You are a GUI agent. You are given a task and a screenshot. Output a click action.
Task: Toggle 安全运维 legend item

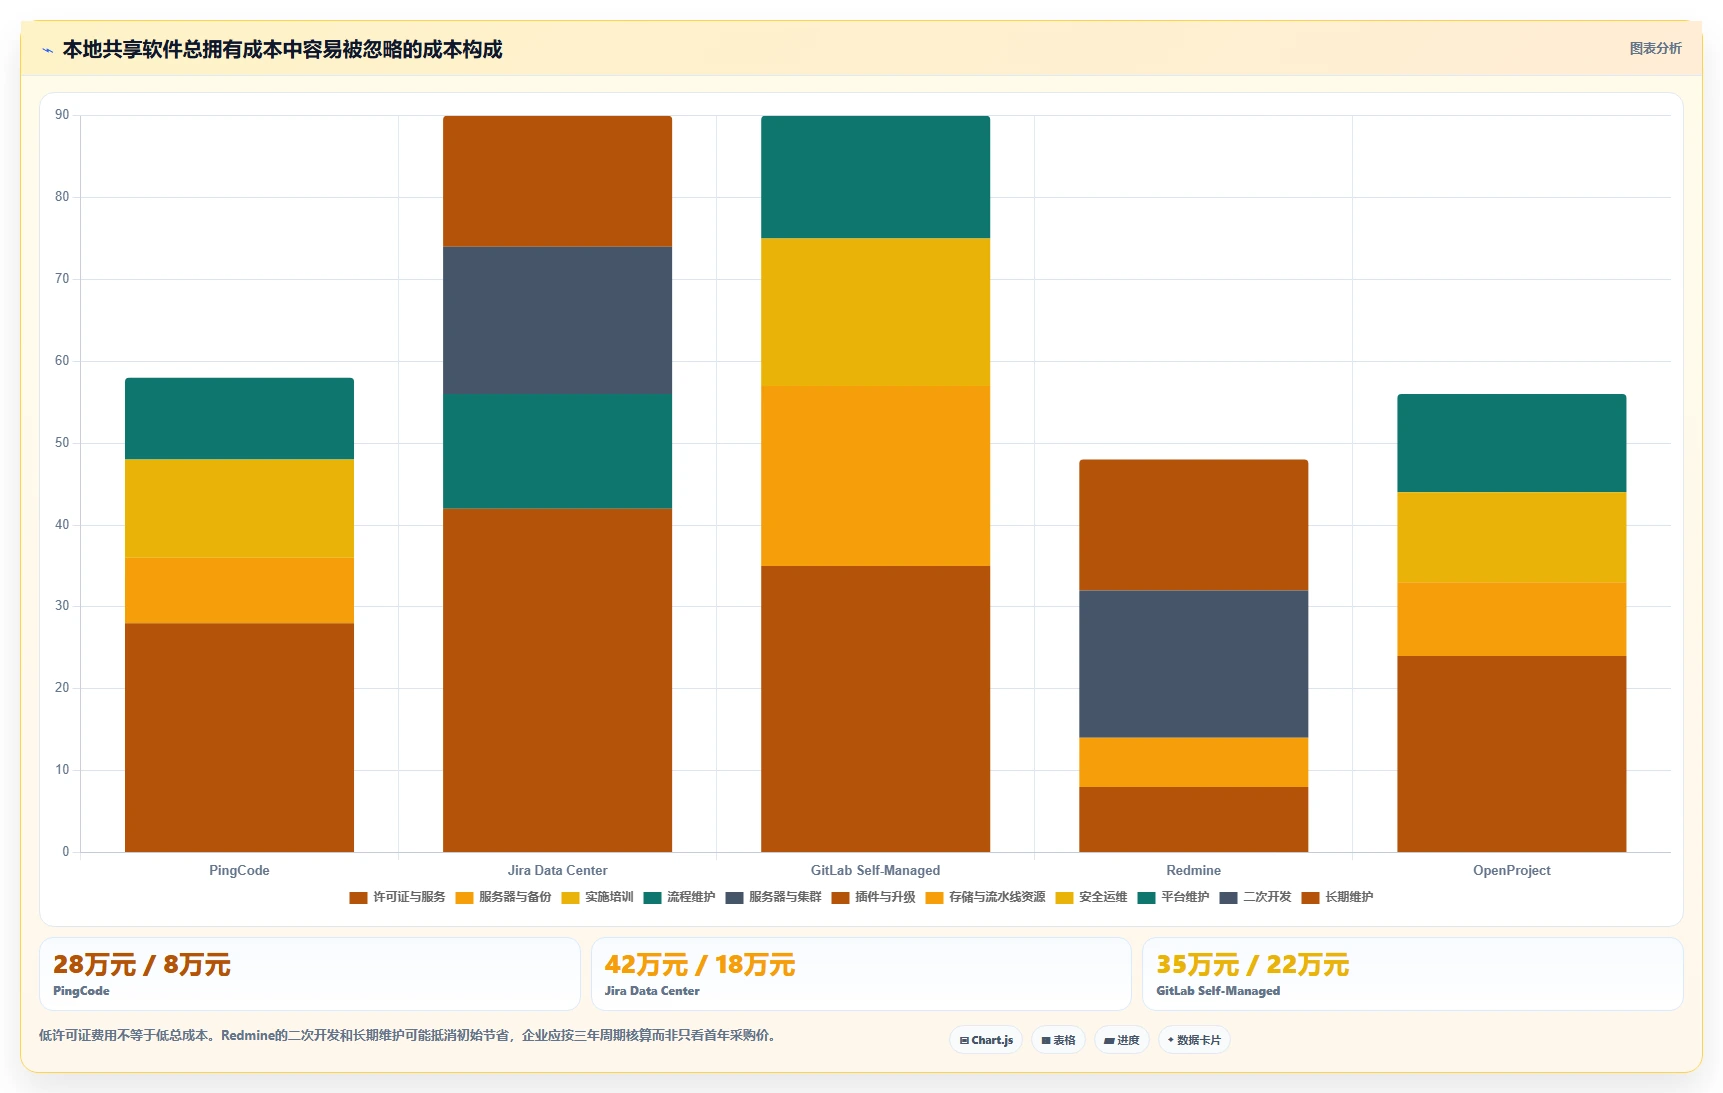[1091, 897]
